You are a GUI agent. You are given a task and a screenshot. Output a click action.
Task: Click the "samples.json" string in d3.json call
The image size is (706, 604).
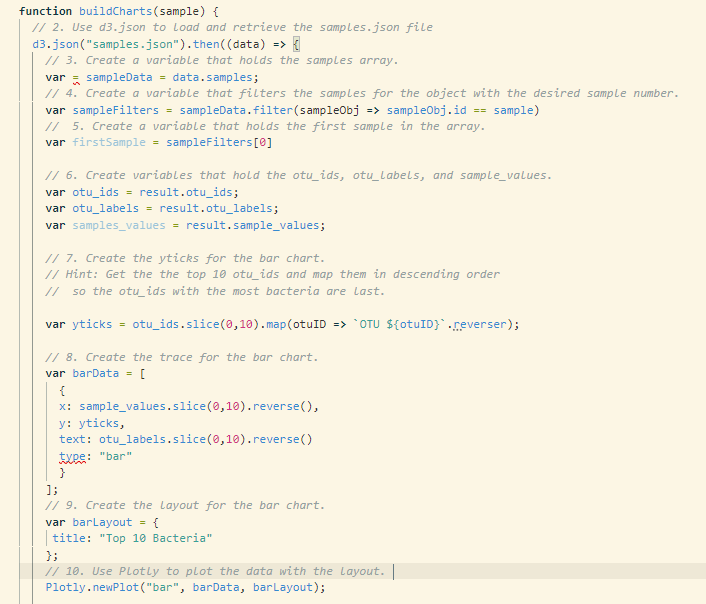(x=132, y=44)
